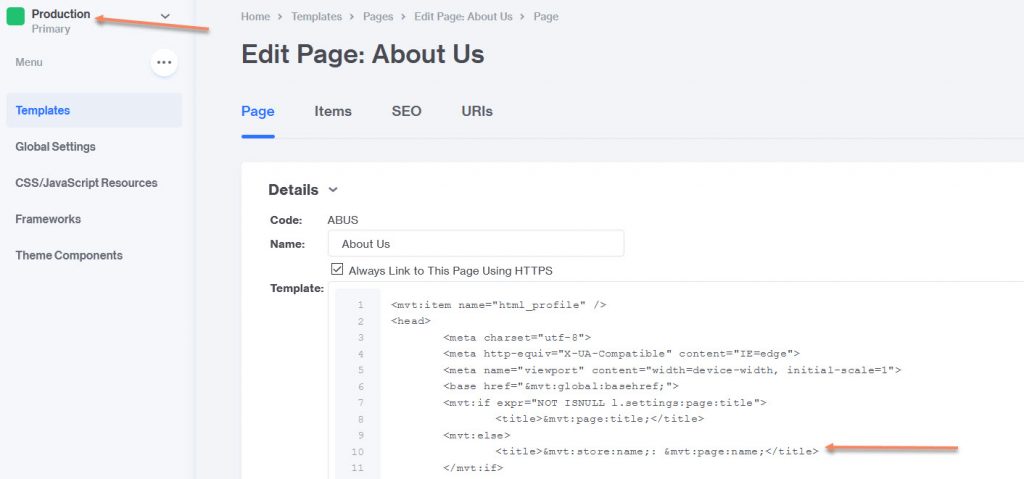Open the three-dots Menu options button
The height and width of the screenshot is (479, 1024).
coord(164,63)
